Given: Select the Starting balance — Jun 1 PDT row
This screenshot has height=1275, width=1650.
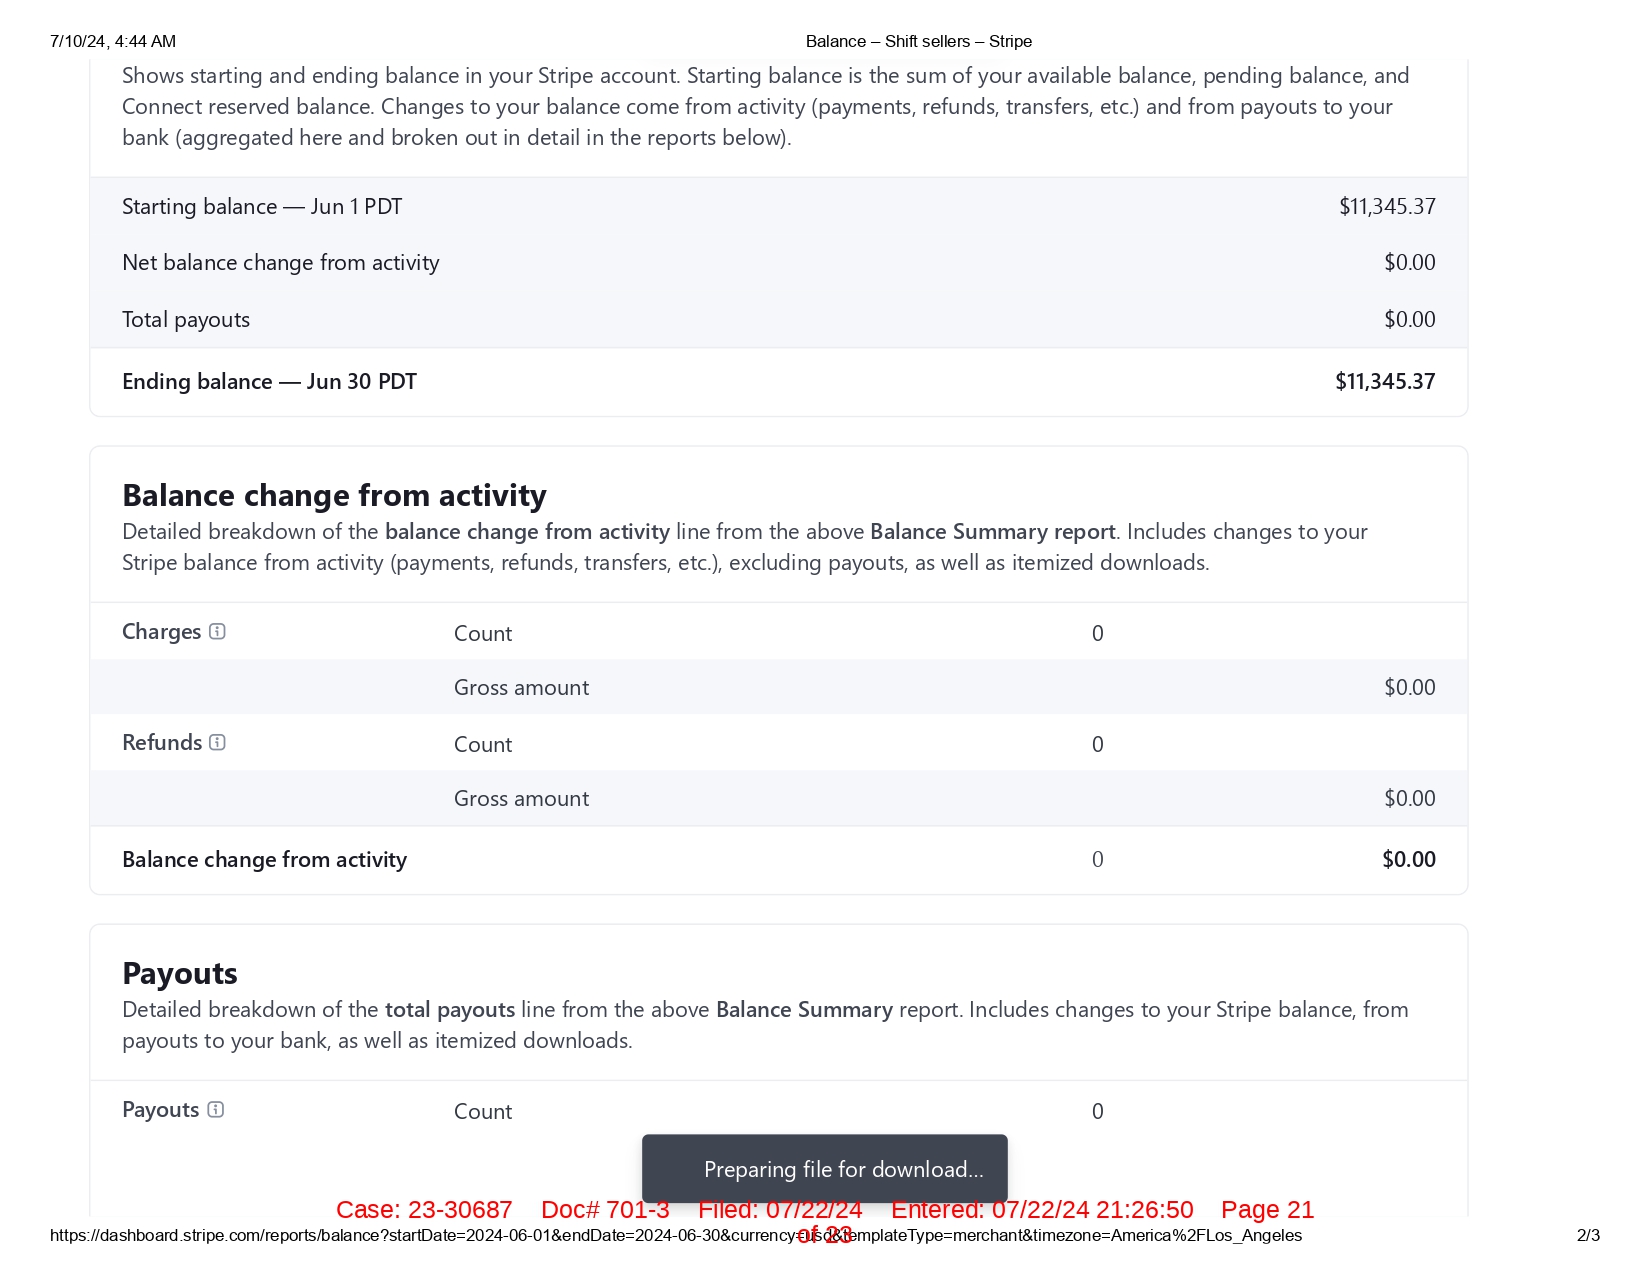Looking at the screenshot, I should 262,207.
